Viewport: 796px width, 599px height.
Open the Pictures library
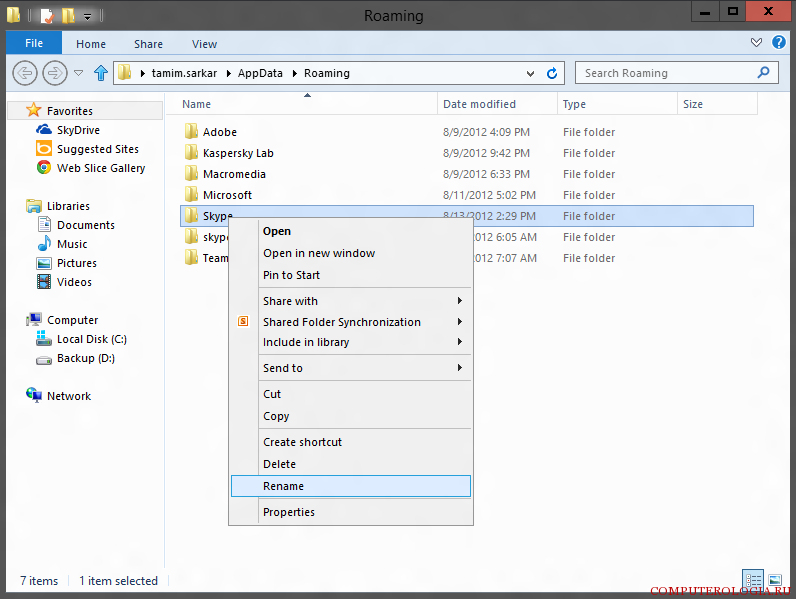pos(77,263)
